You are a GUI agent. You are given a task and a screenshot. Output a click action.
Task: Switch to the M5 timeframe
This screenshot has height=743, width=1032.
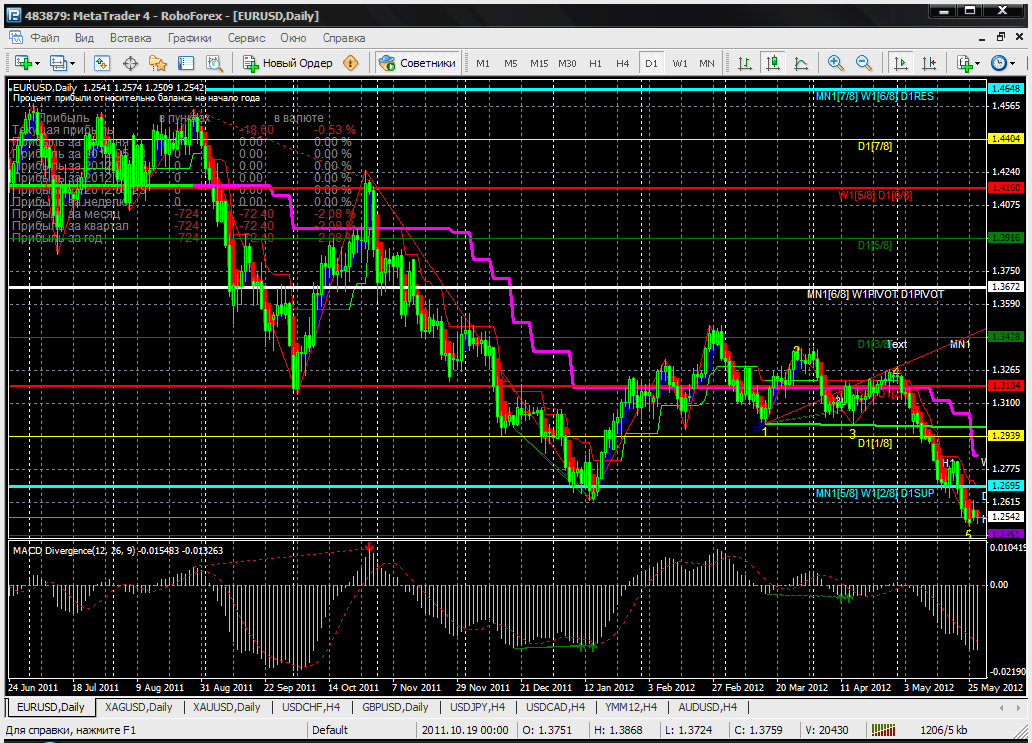pos(511,63)
